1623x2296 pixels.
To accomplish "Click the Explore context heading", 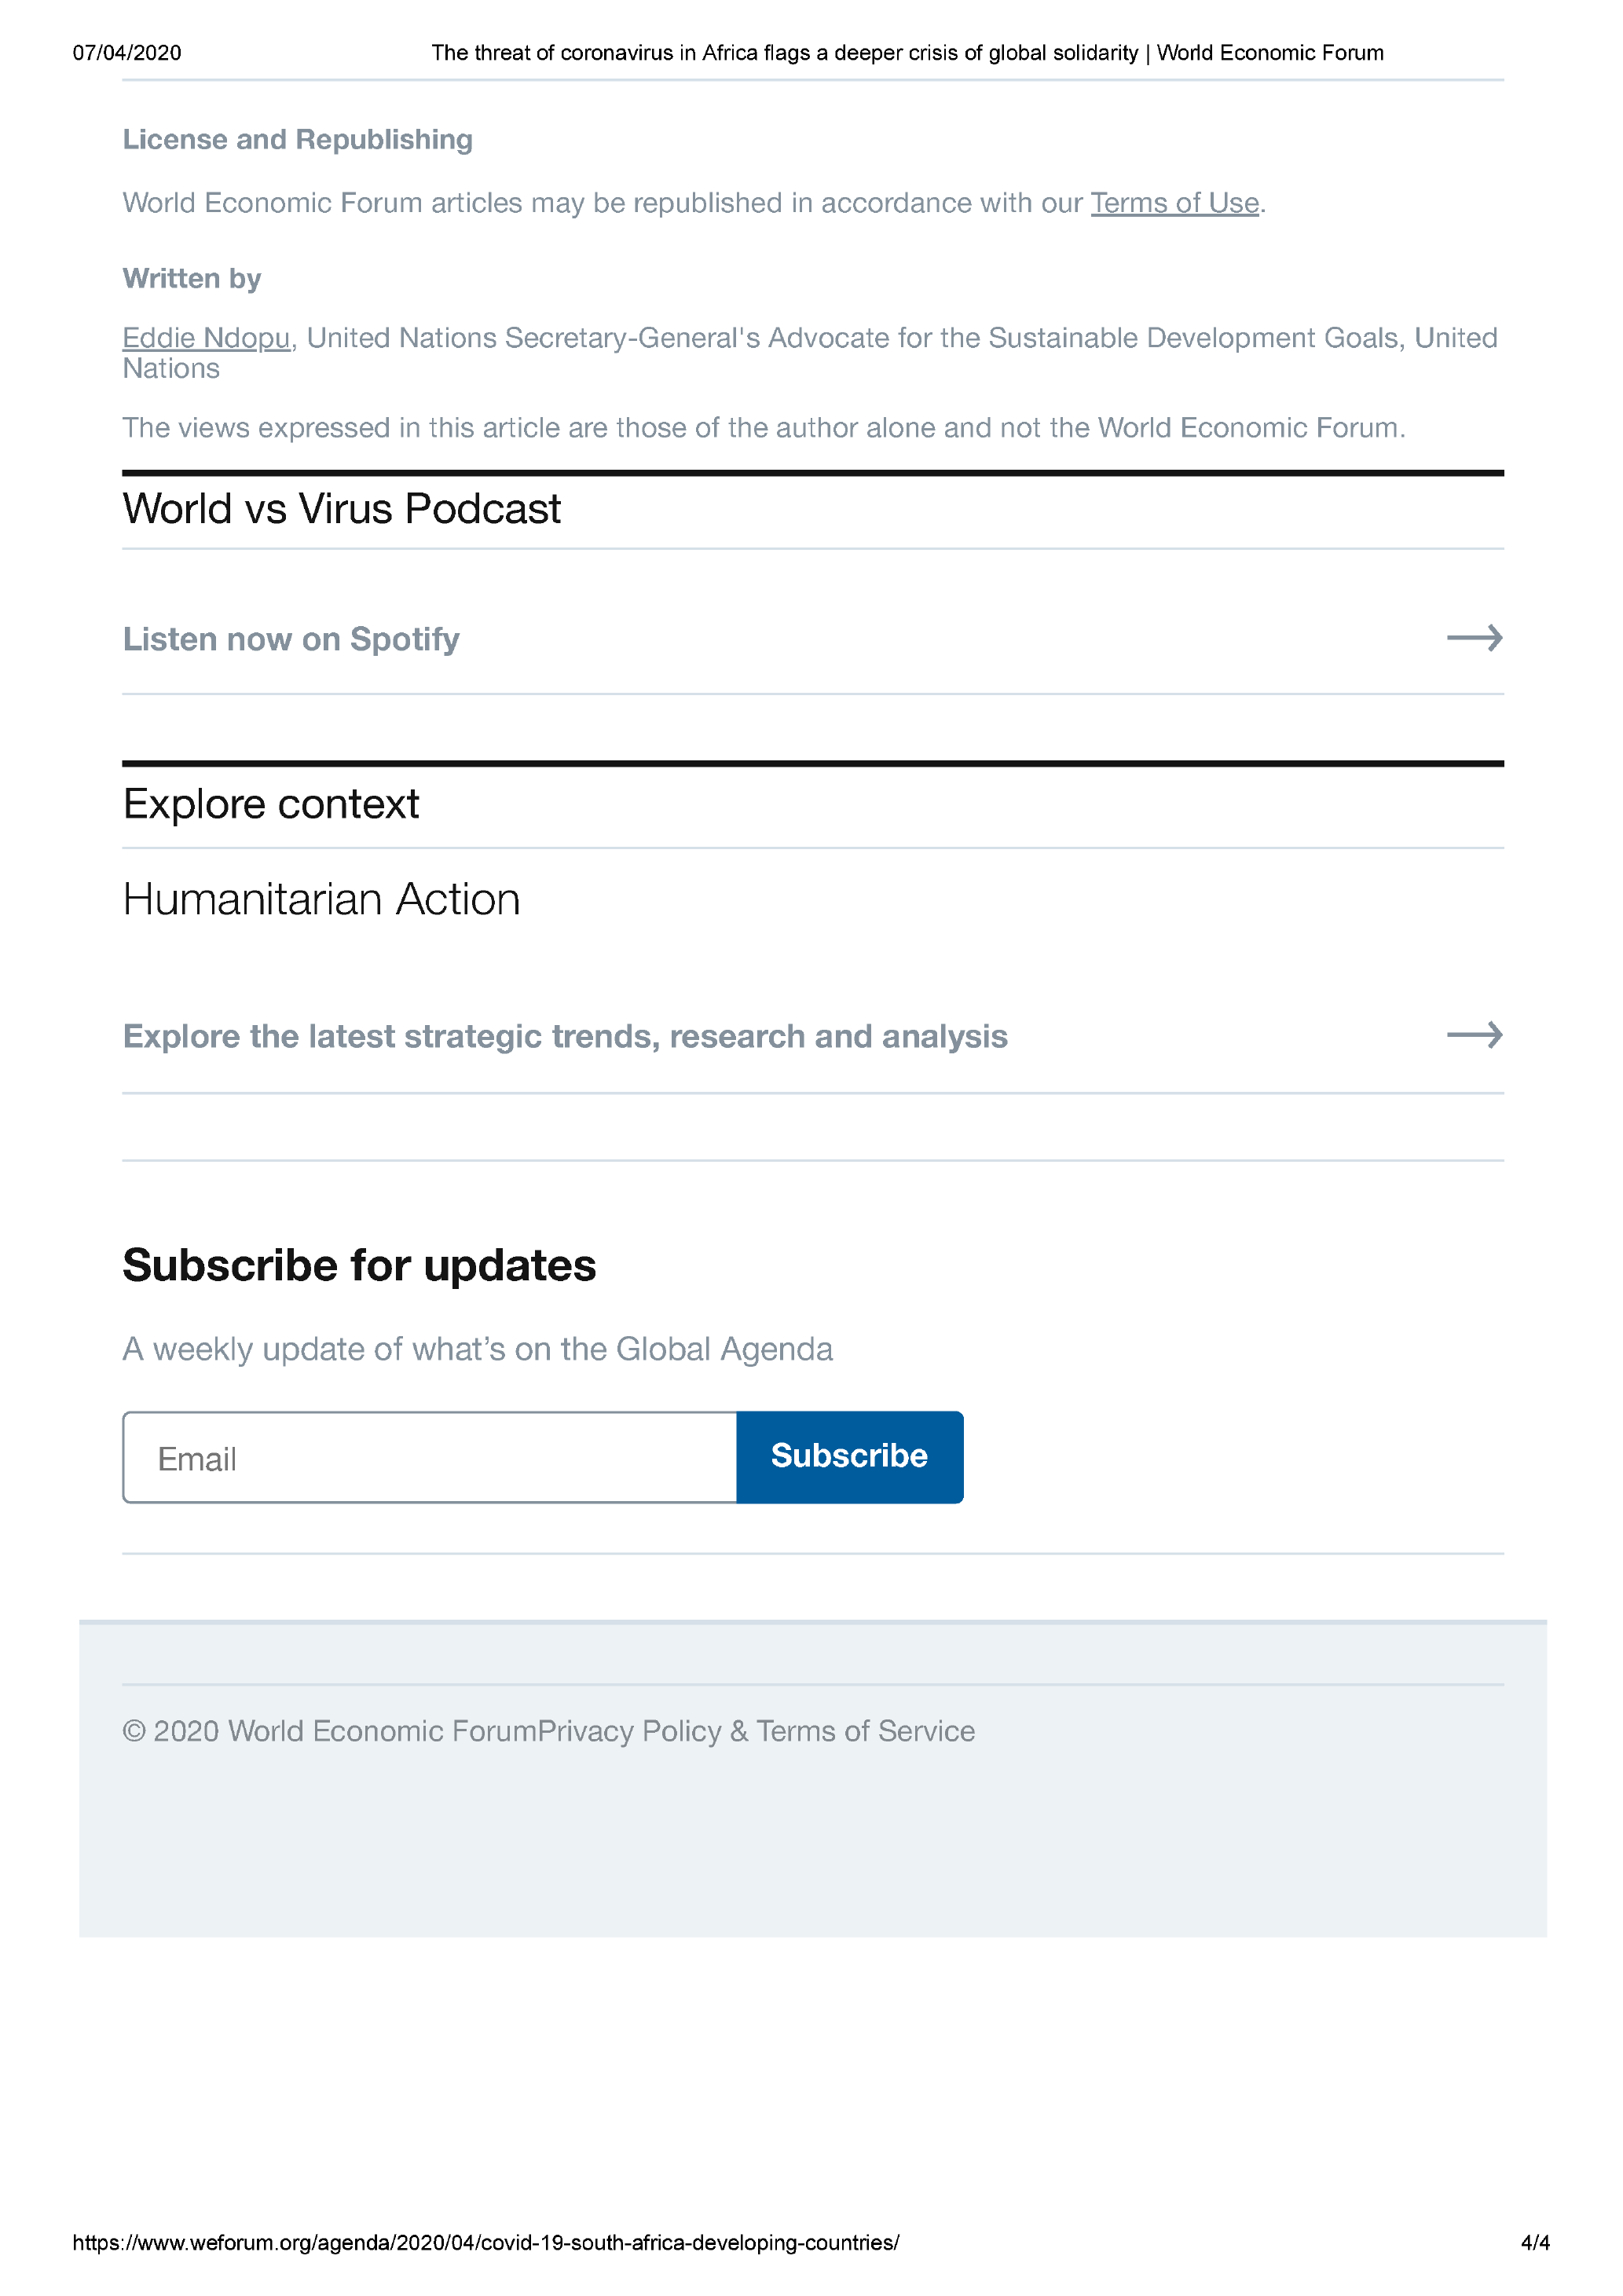I will point(271,804).
